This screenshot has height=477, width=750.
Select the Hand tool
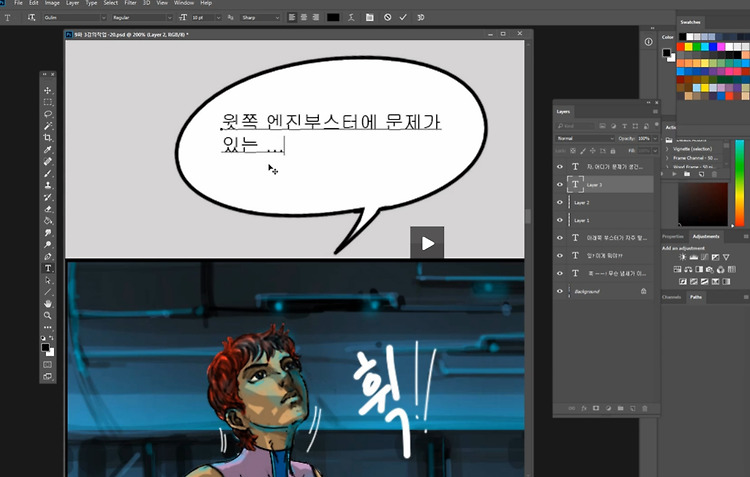48,304
